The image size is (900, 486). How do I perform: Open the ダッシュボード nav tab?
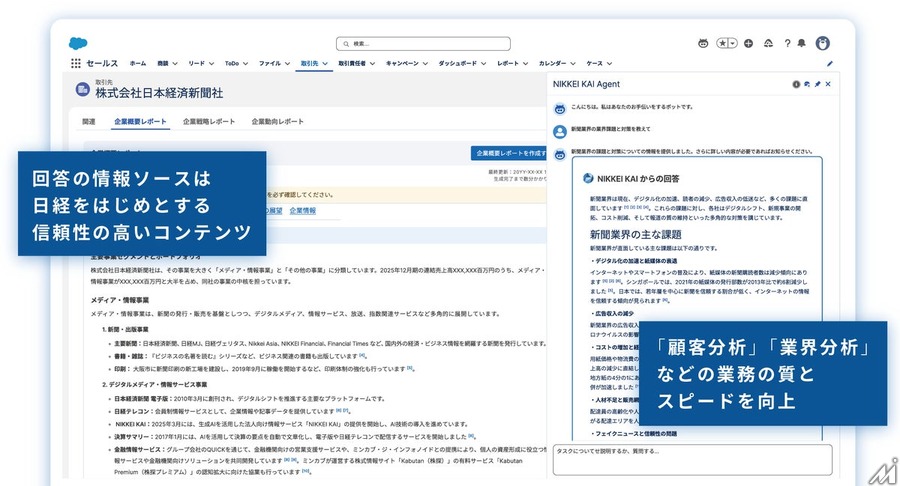pyautogui.click(x=457, y=64)
